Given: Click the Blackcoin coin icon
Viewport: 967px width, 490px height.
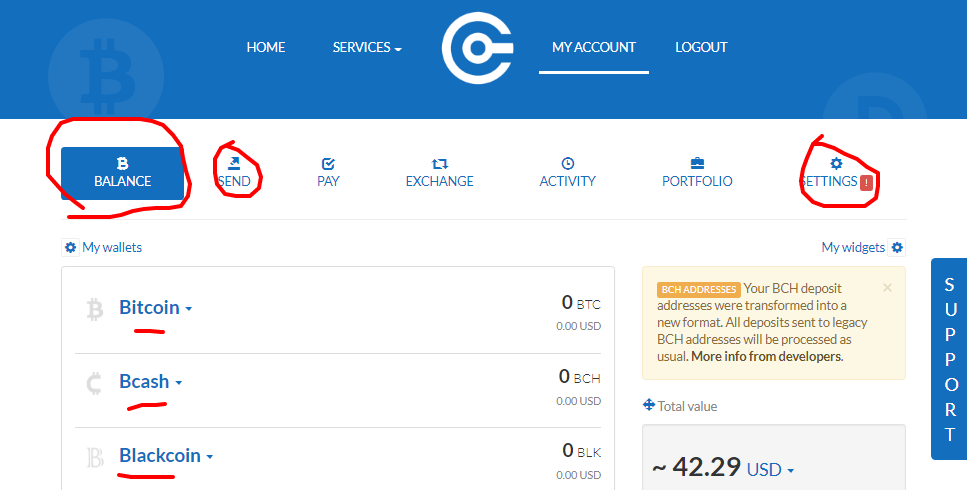Looking at the screenshot, I should tap(94, 457).
